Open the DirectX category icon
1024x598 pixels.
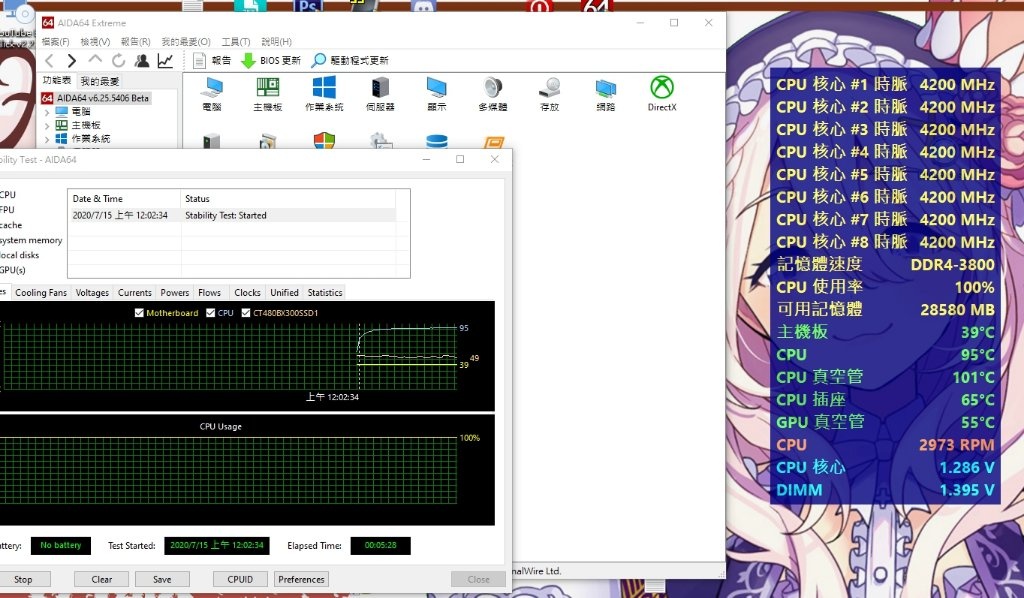click(662, 94)
